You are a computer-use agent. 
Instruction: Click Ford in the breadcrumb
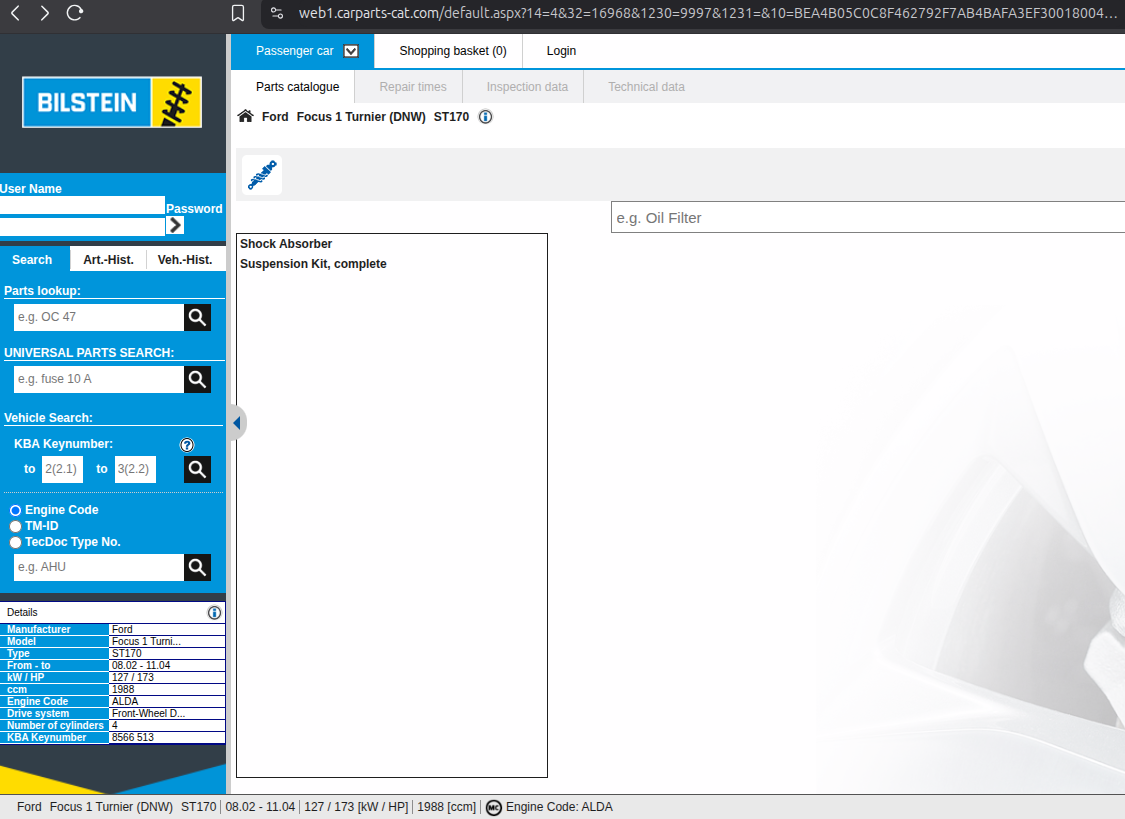click(275, 117)
